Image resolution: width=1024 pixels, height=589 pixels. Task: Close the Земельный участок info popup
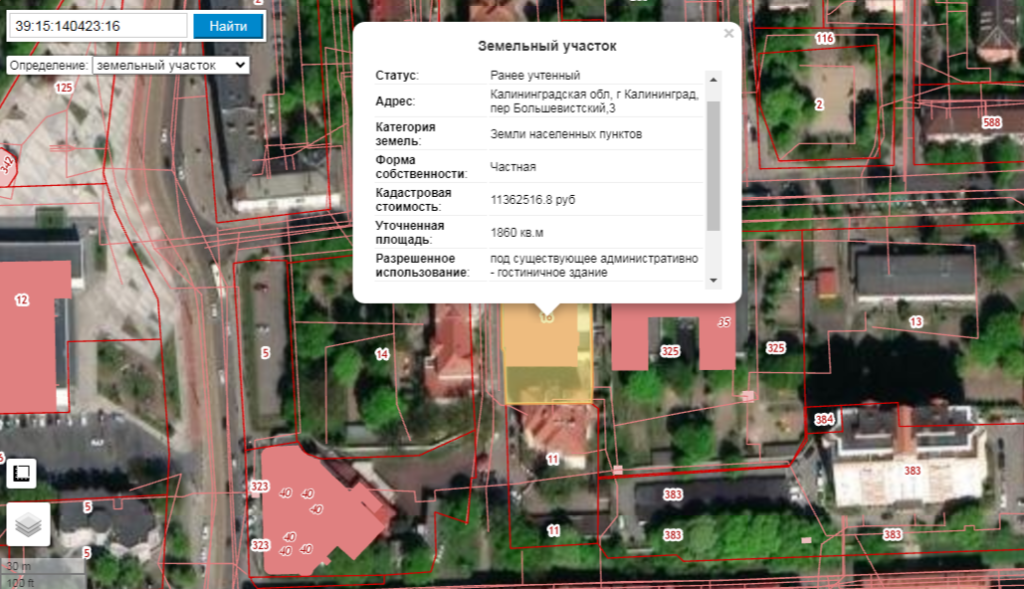coord(729,34)
